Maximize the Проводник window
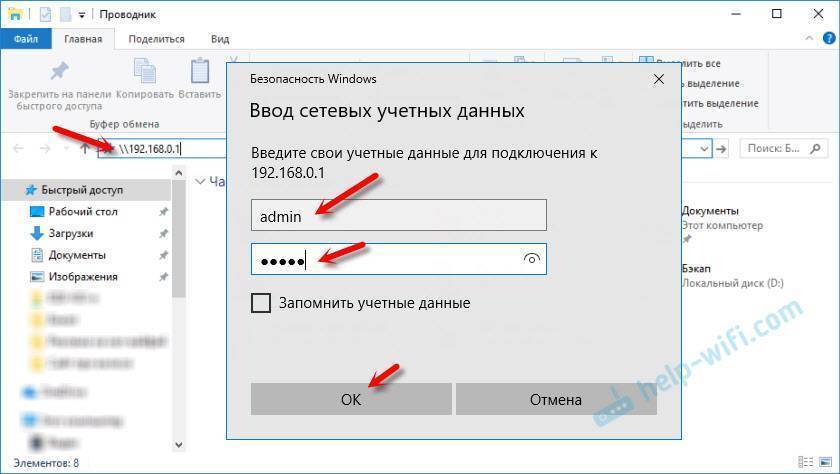The height and width of the screenshot is (474, 840). coord(777,14)
